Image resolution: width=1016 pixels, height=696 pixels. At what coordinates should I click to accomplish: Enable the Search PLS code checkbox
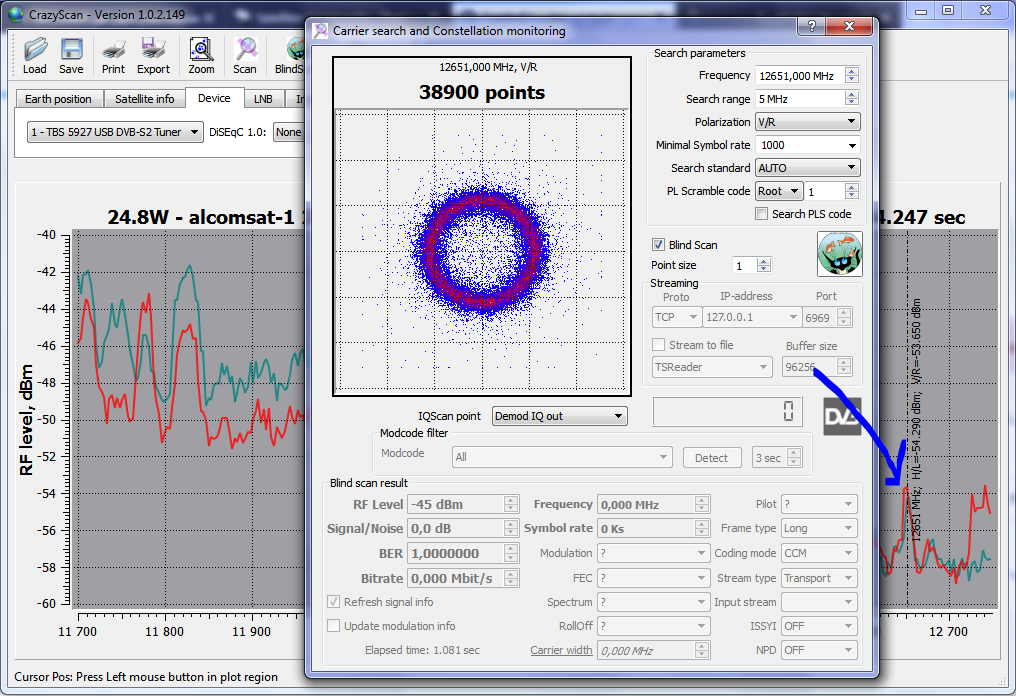[x=762, y=214]
